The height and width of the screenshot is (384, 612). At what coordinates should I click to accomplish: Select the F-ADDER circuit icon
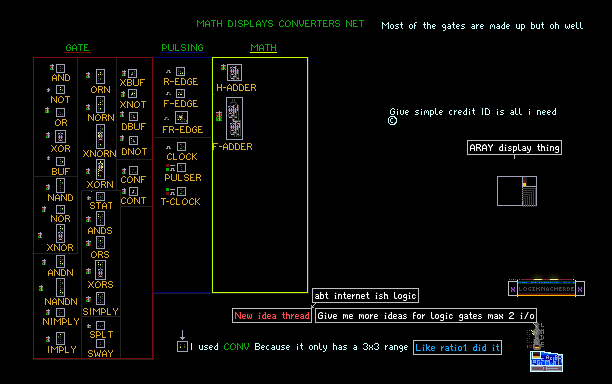click(x=234, y=118)
